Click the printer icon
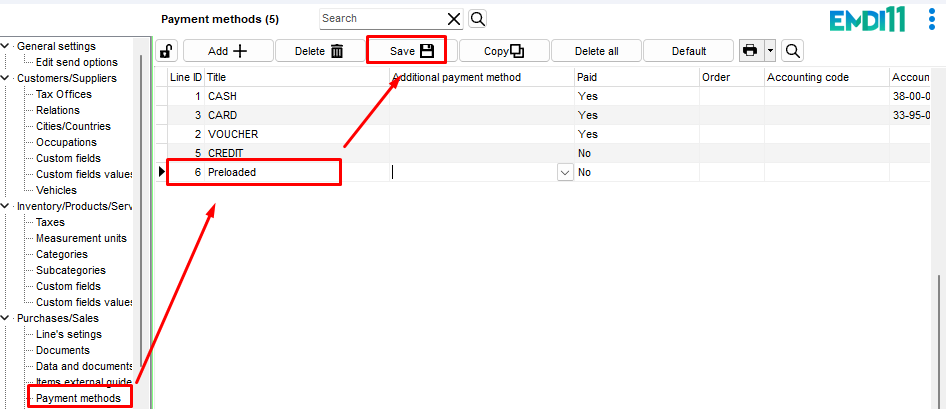 [750, 51]
